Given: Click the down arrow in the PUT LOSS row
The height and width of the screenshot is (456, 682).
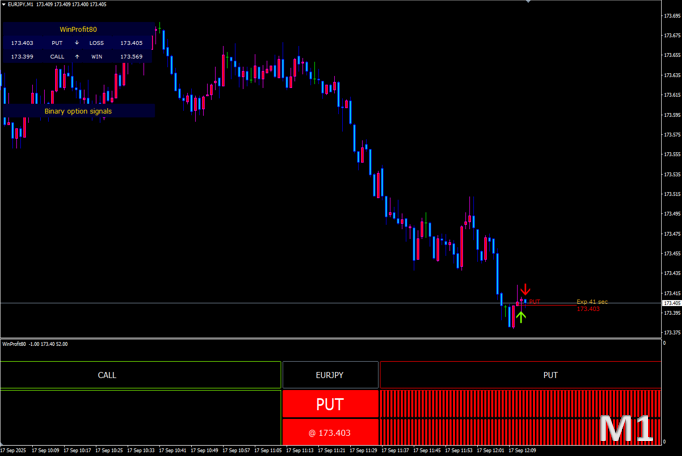Looking at the screenshot, I should click(77, 43).
